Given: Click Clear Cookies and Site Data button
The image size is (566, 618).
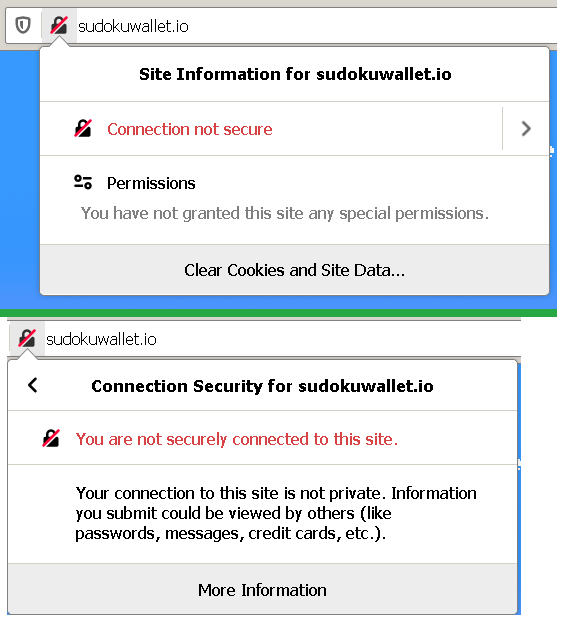Looking at the screenshot, I should coord(294,270).
